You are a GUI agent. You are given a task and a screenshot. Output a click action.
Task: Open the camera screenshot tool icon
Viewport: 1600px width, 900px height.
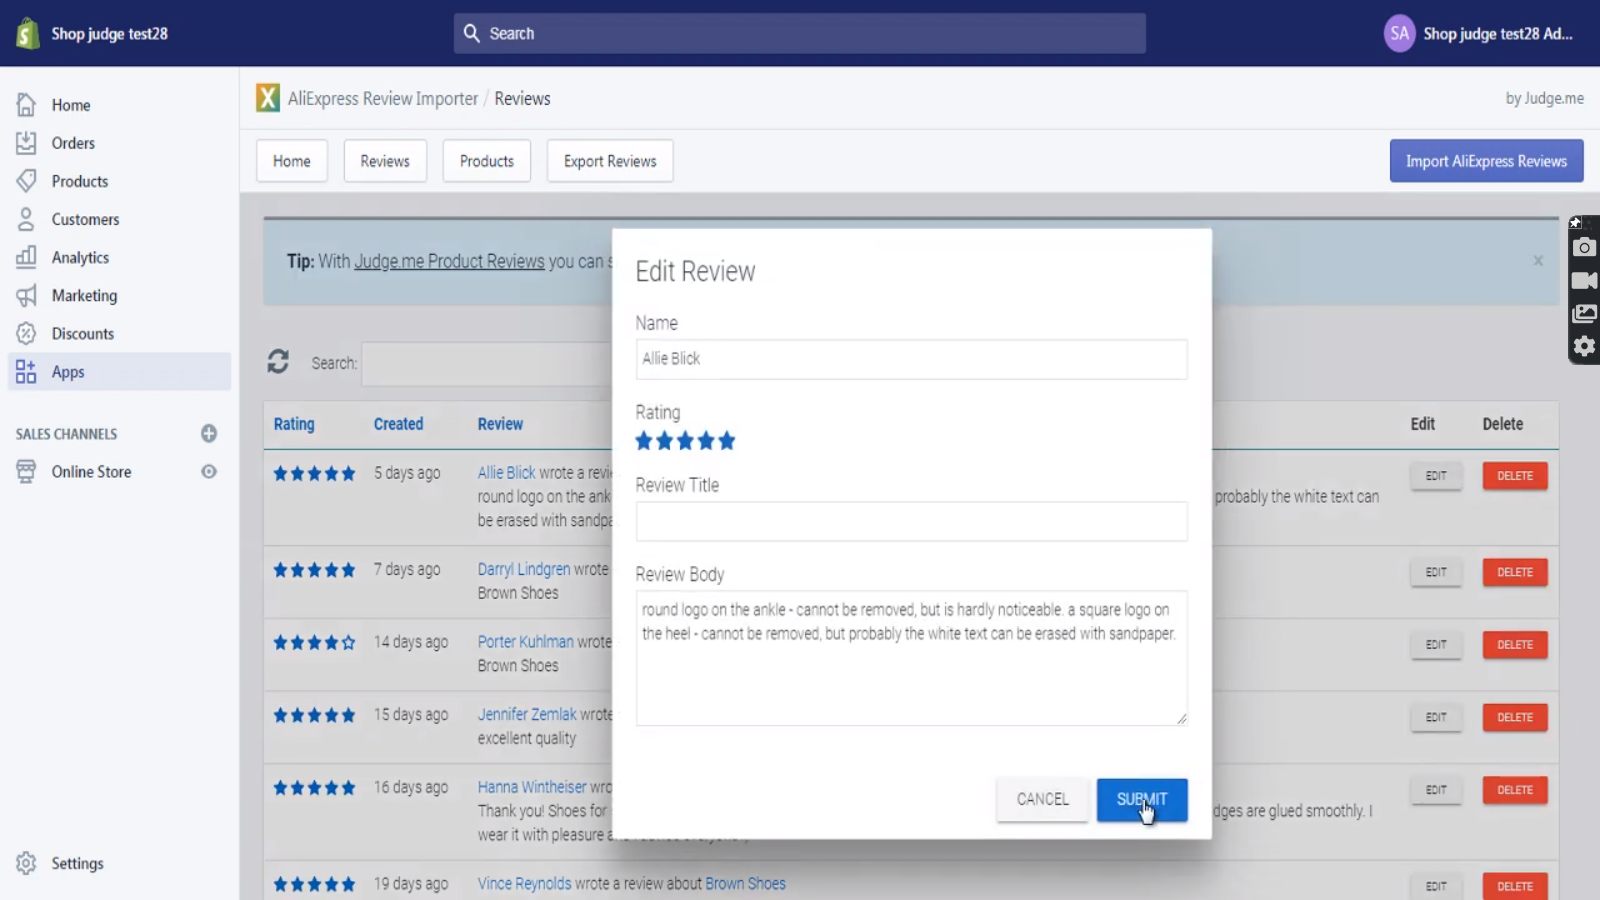click(1584, 248)
